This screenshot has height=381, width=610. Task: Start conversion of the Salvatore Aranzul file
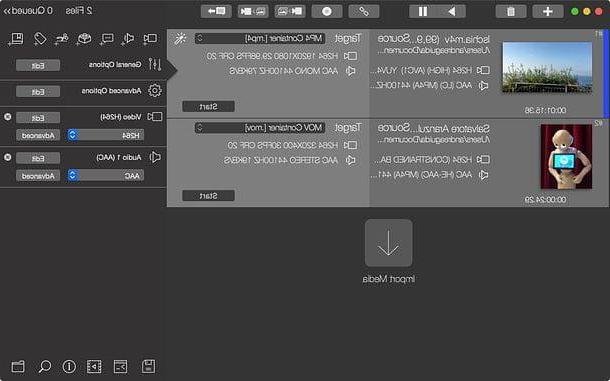click(x=208, y=195)
